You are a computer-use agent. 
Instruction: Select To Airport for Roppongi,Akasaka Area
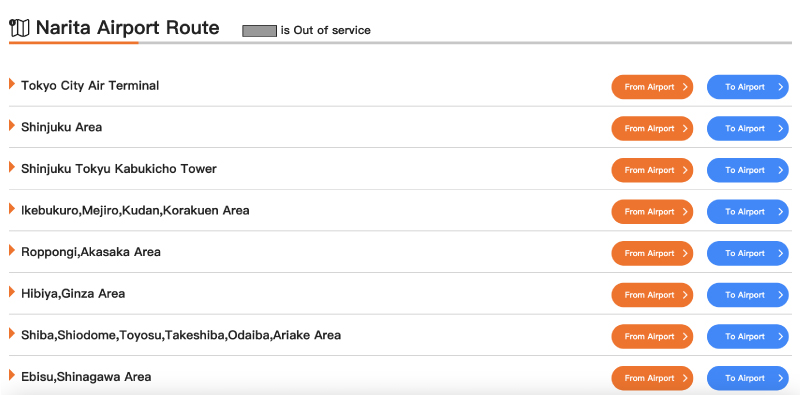pos(747,254)
